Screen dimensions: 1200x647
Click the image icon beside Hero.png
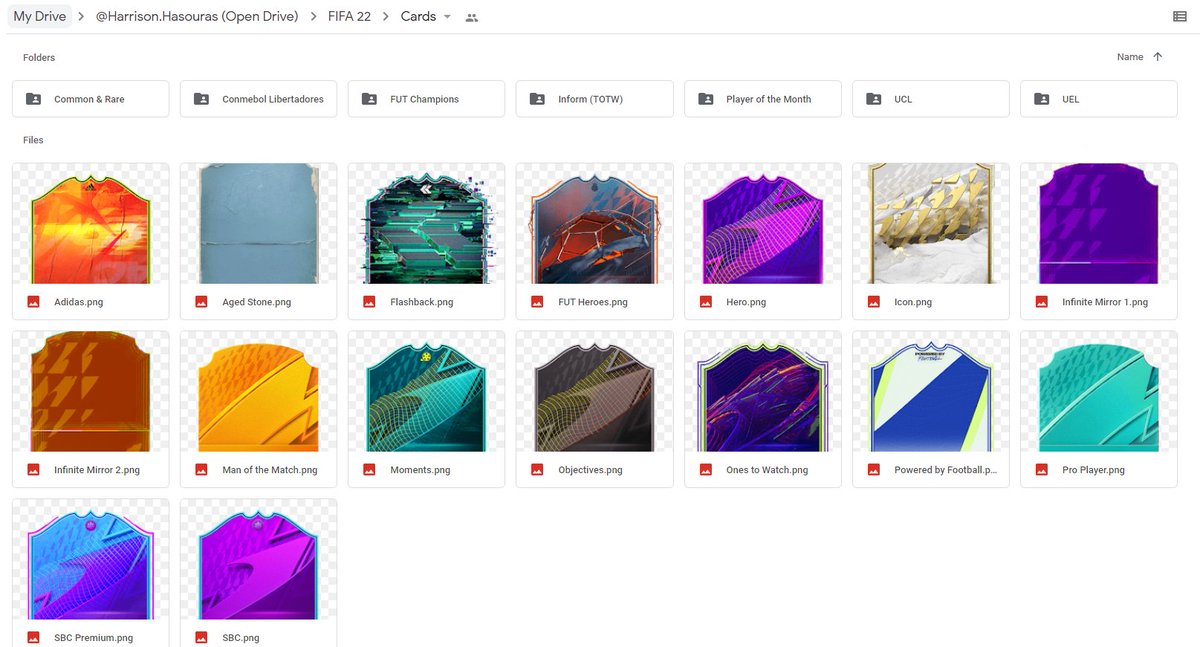(x=705, y=301)
